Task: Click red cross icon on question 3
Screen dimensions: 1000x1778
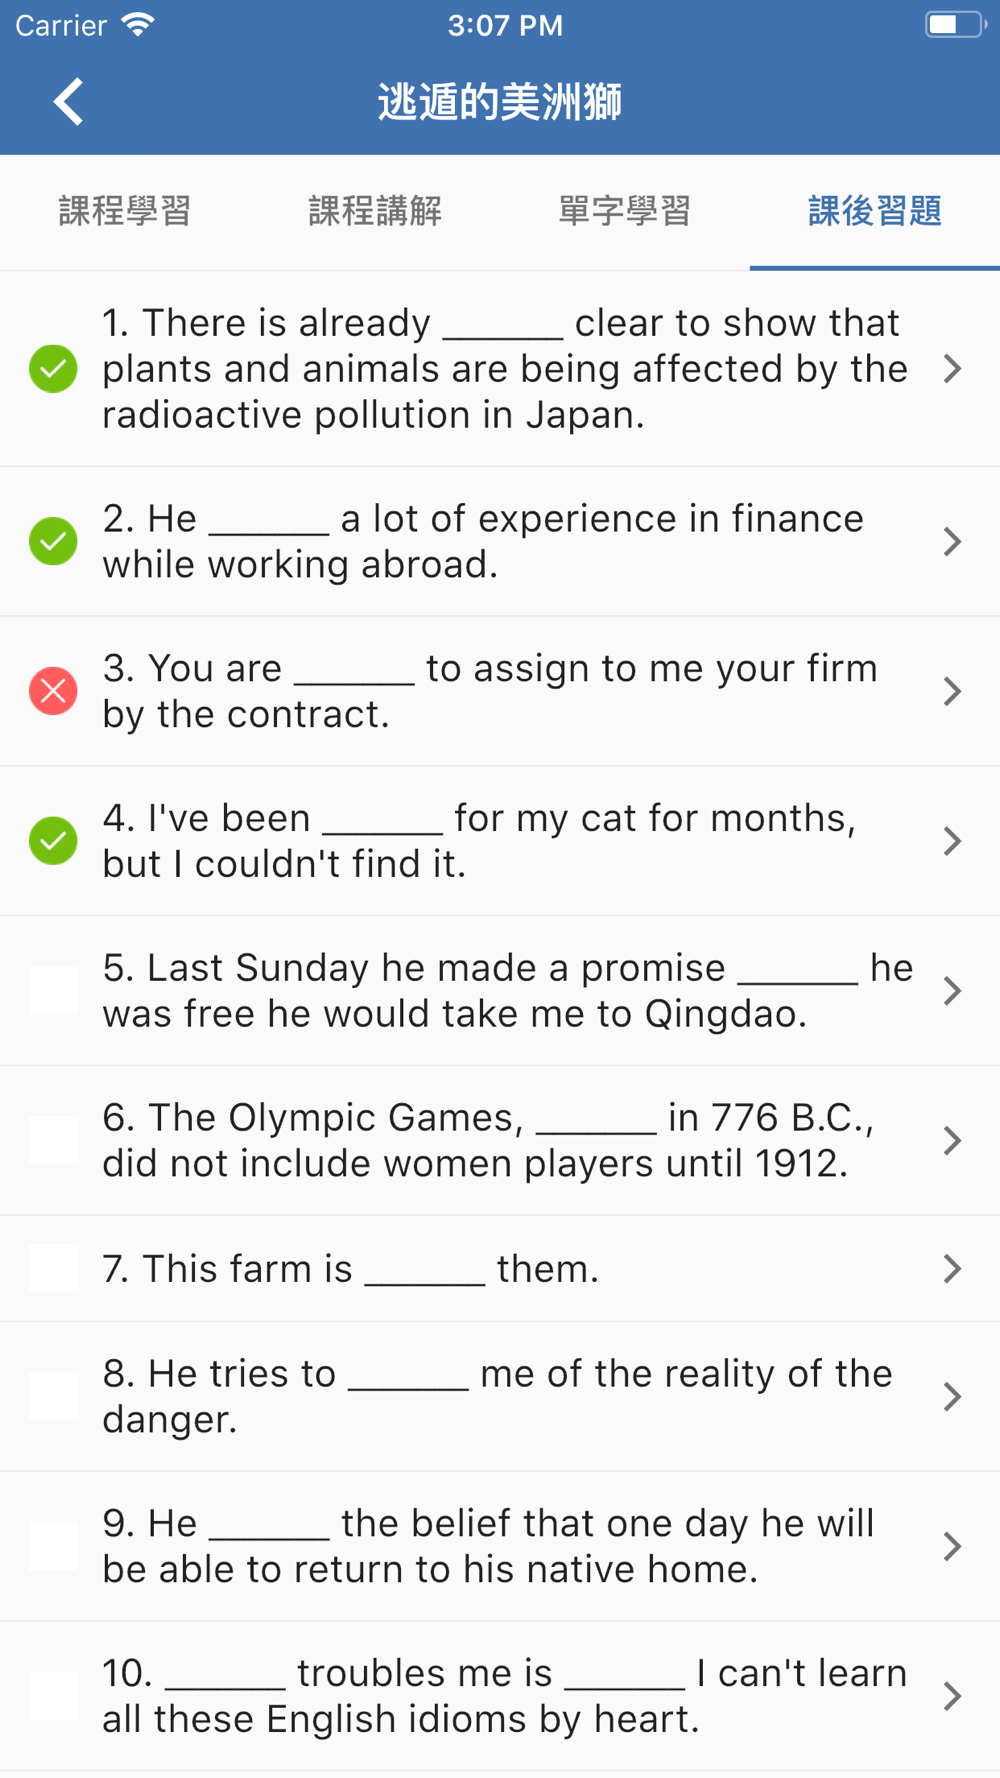Action: coord(53,691)
